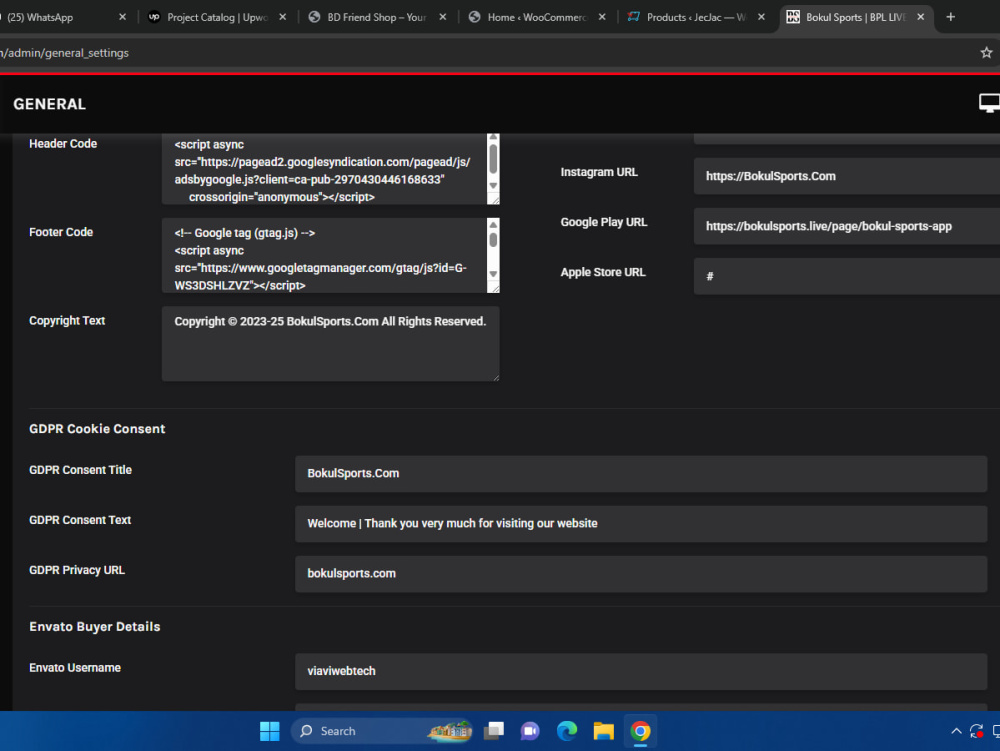Viewport: 1000px width, 751px height.
Task: Open Microsoft Edge from taskbar
Action: tap(566, 731)
